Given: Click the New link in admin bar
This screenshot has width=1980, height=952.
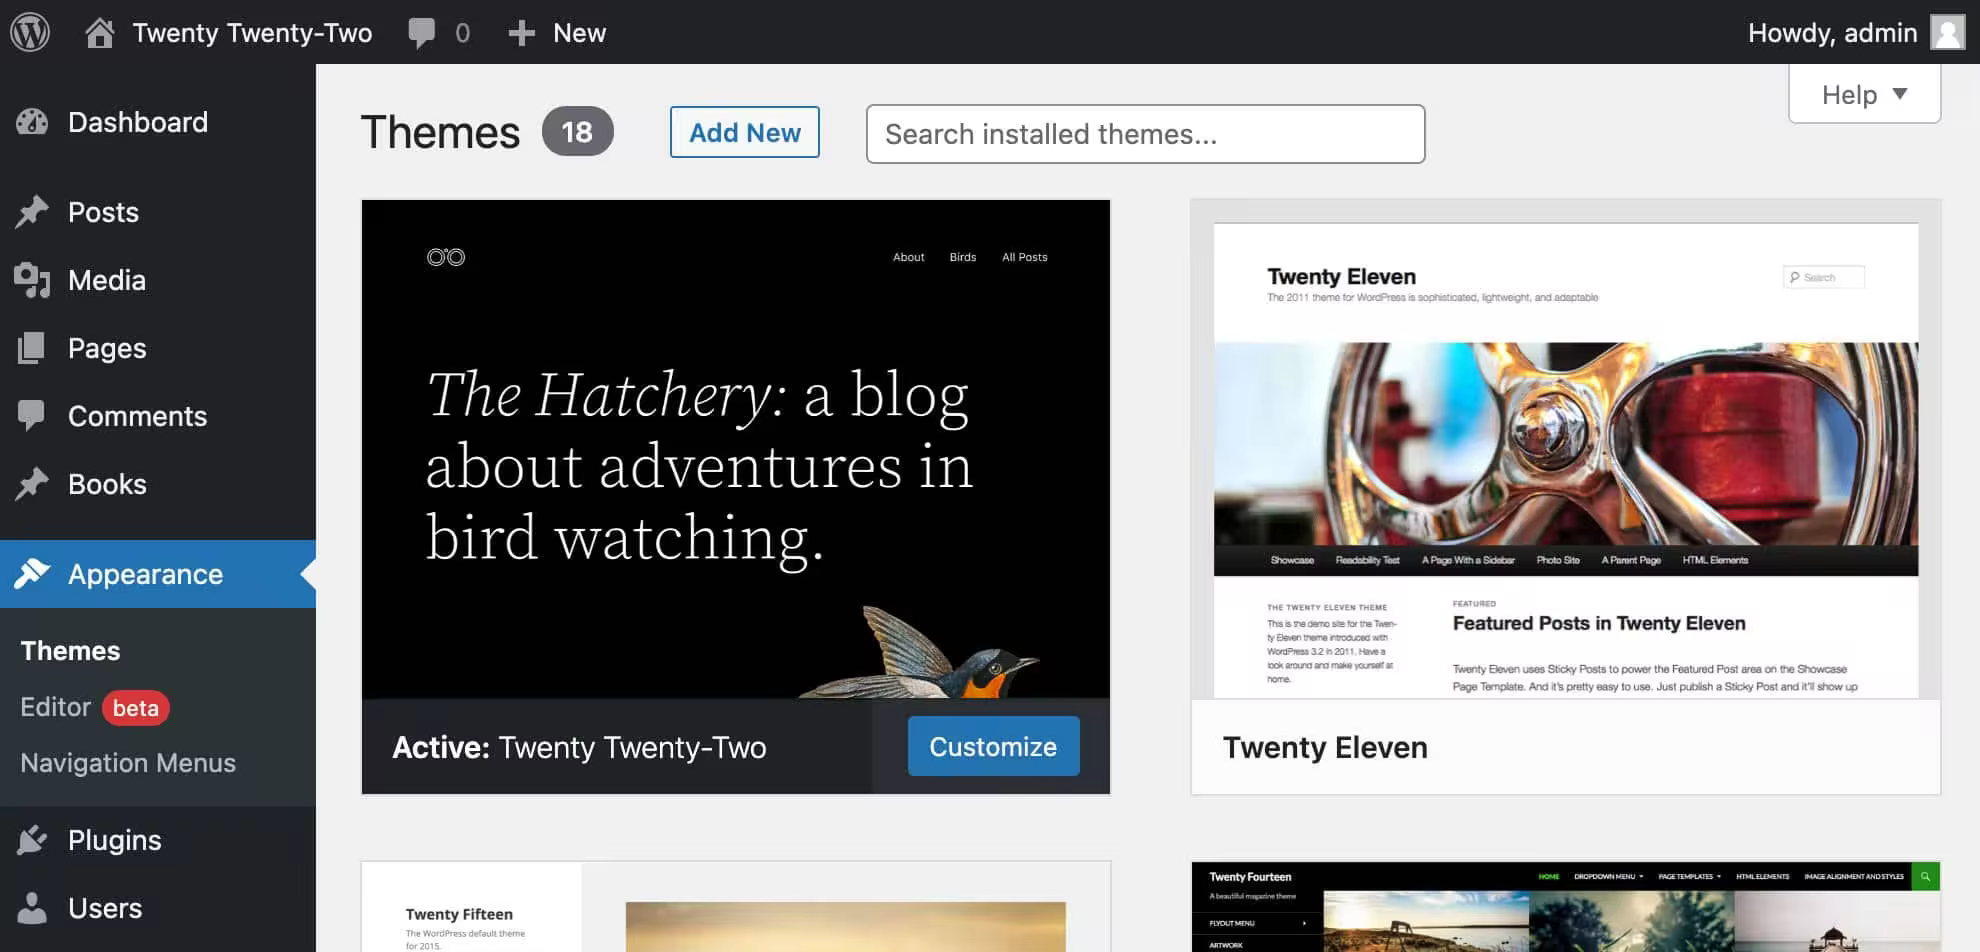Looking at the screenshot, I should pos(579,33).
